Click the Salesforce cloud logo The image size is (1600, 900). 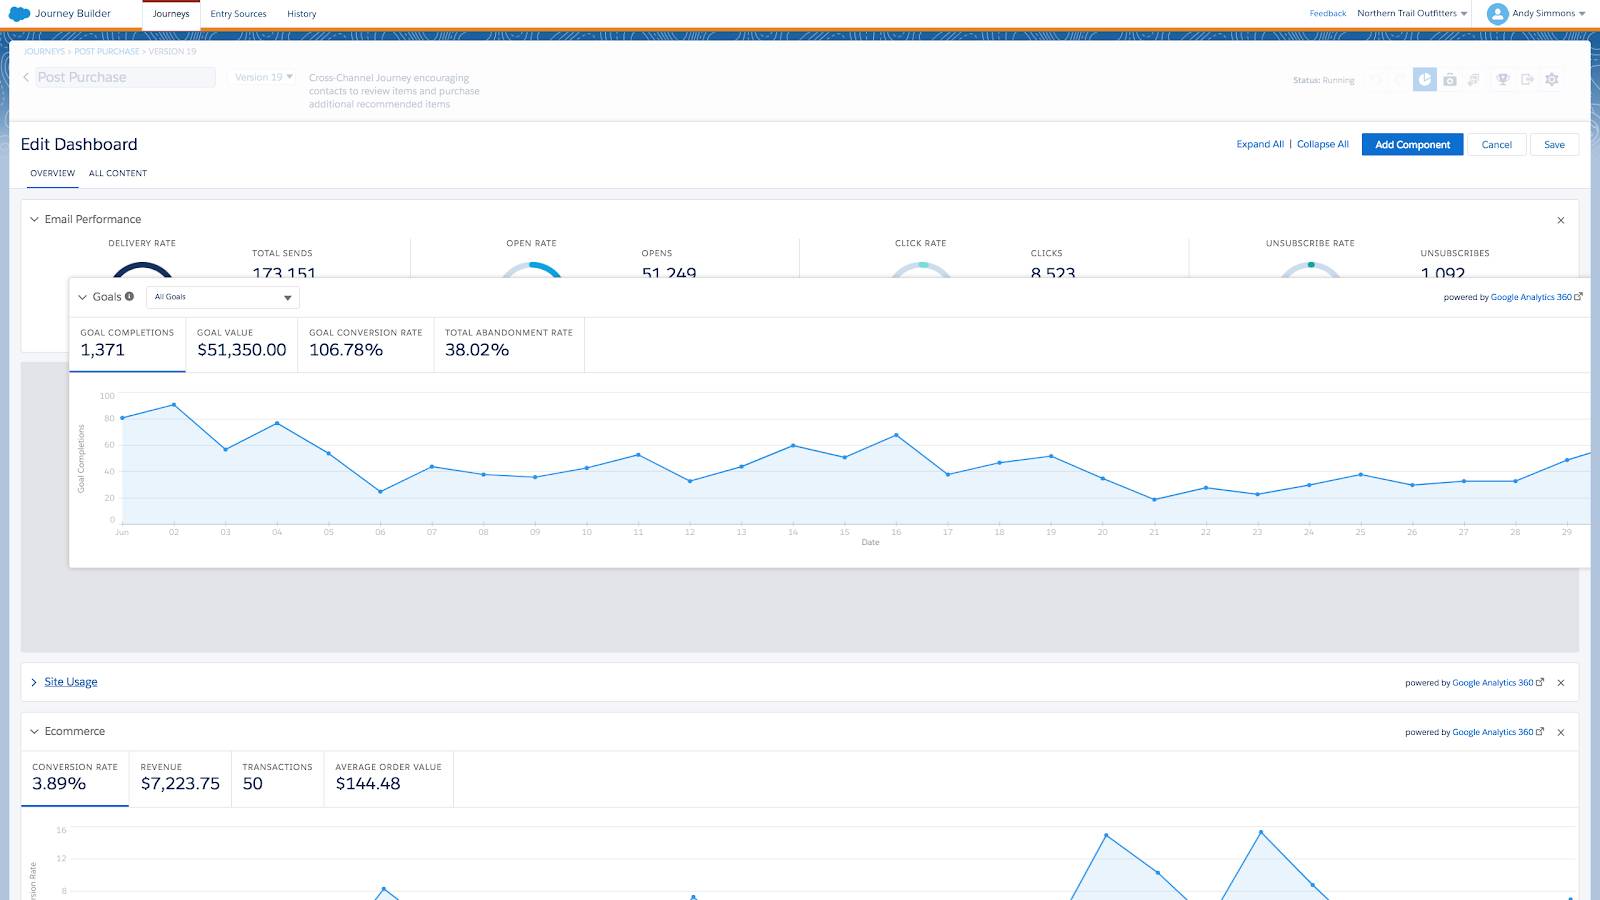19,14
